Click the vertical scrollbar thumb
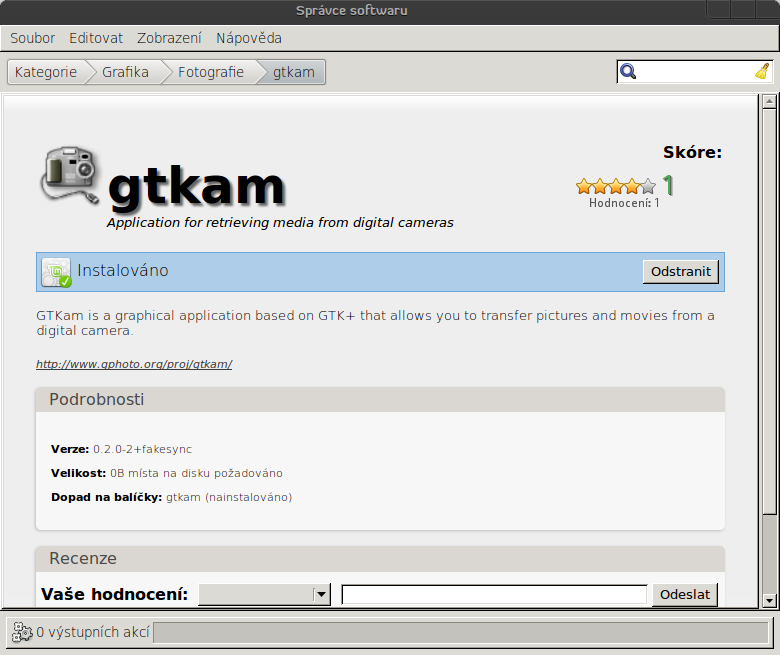 tap(769, 311)
